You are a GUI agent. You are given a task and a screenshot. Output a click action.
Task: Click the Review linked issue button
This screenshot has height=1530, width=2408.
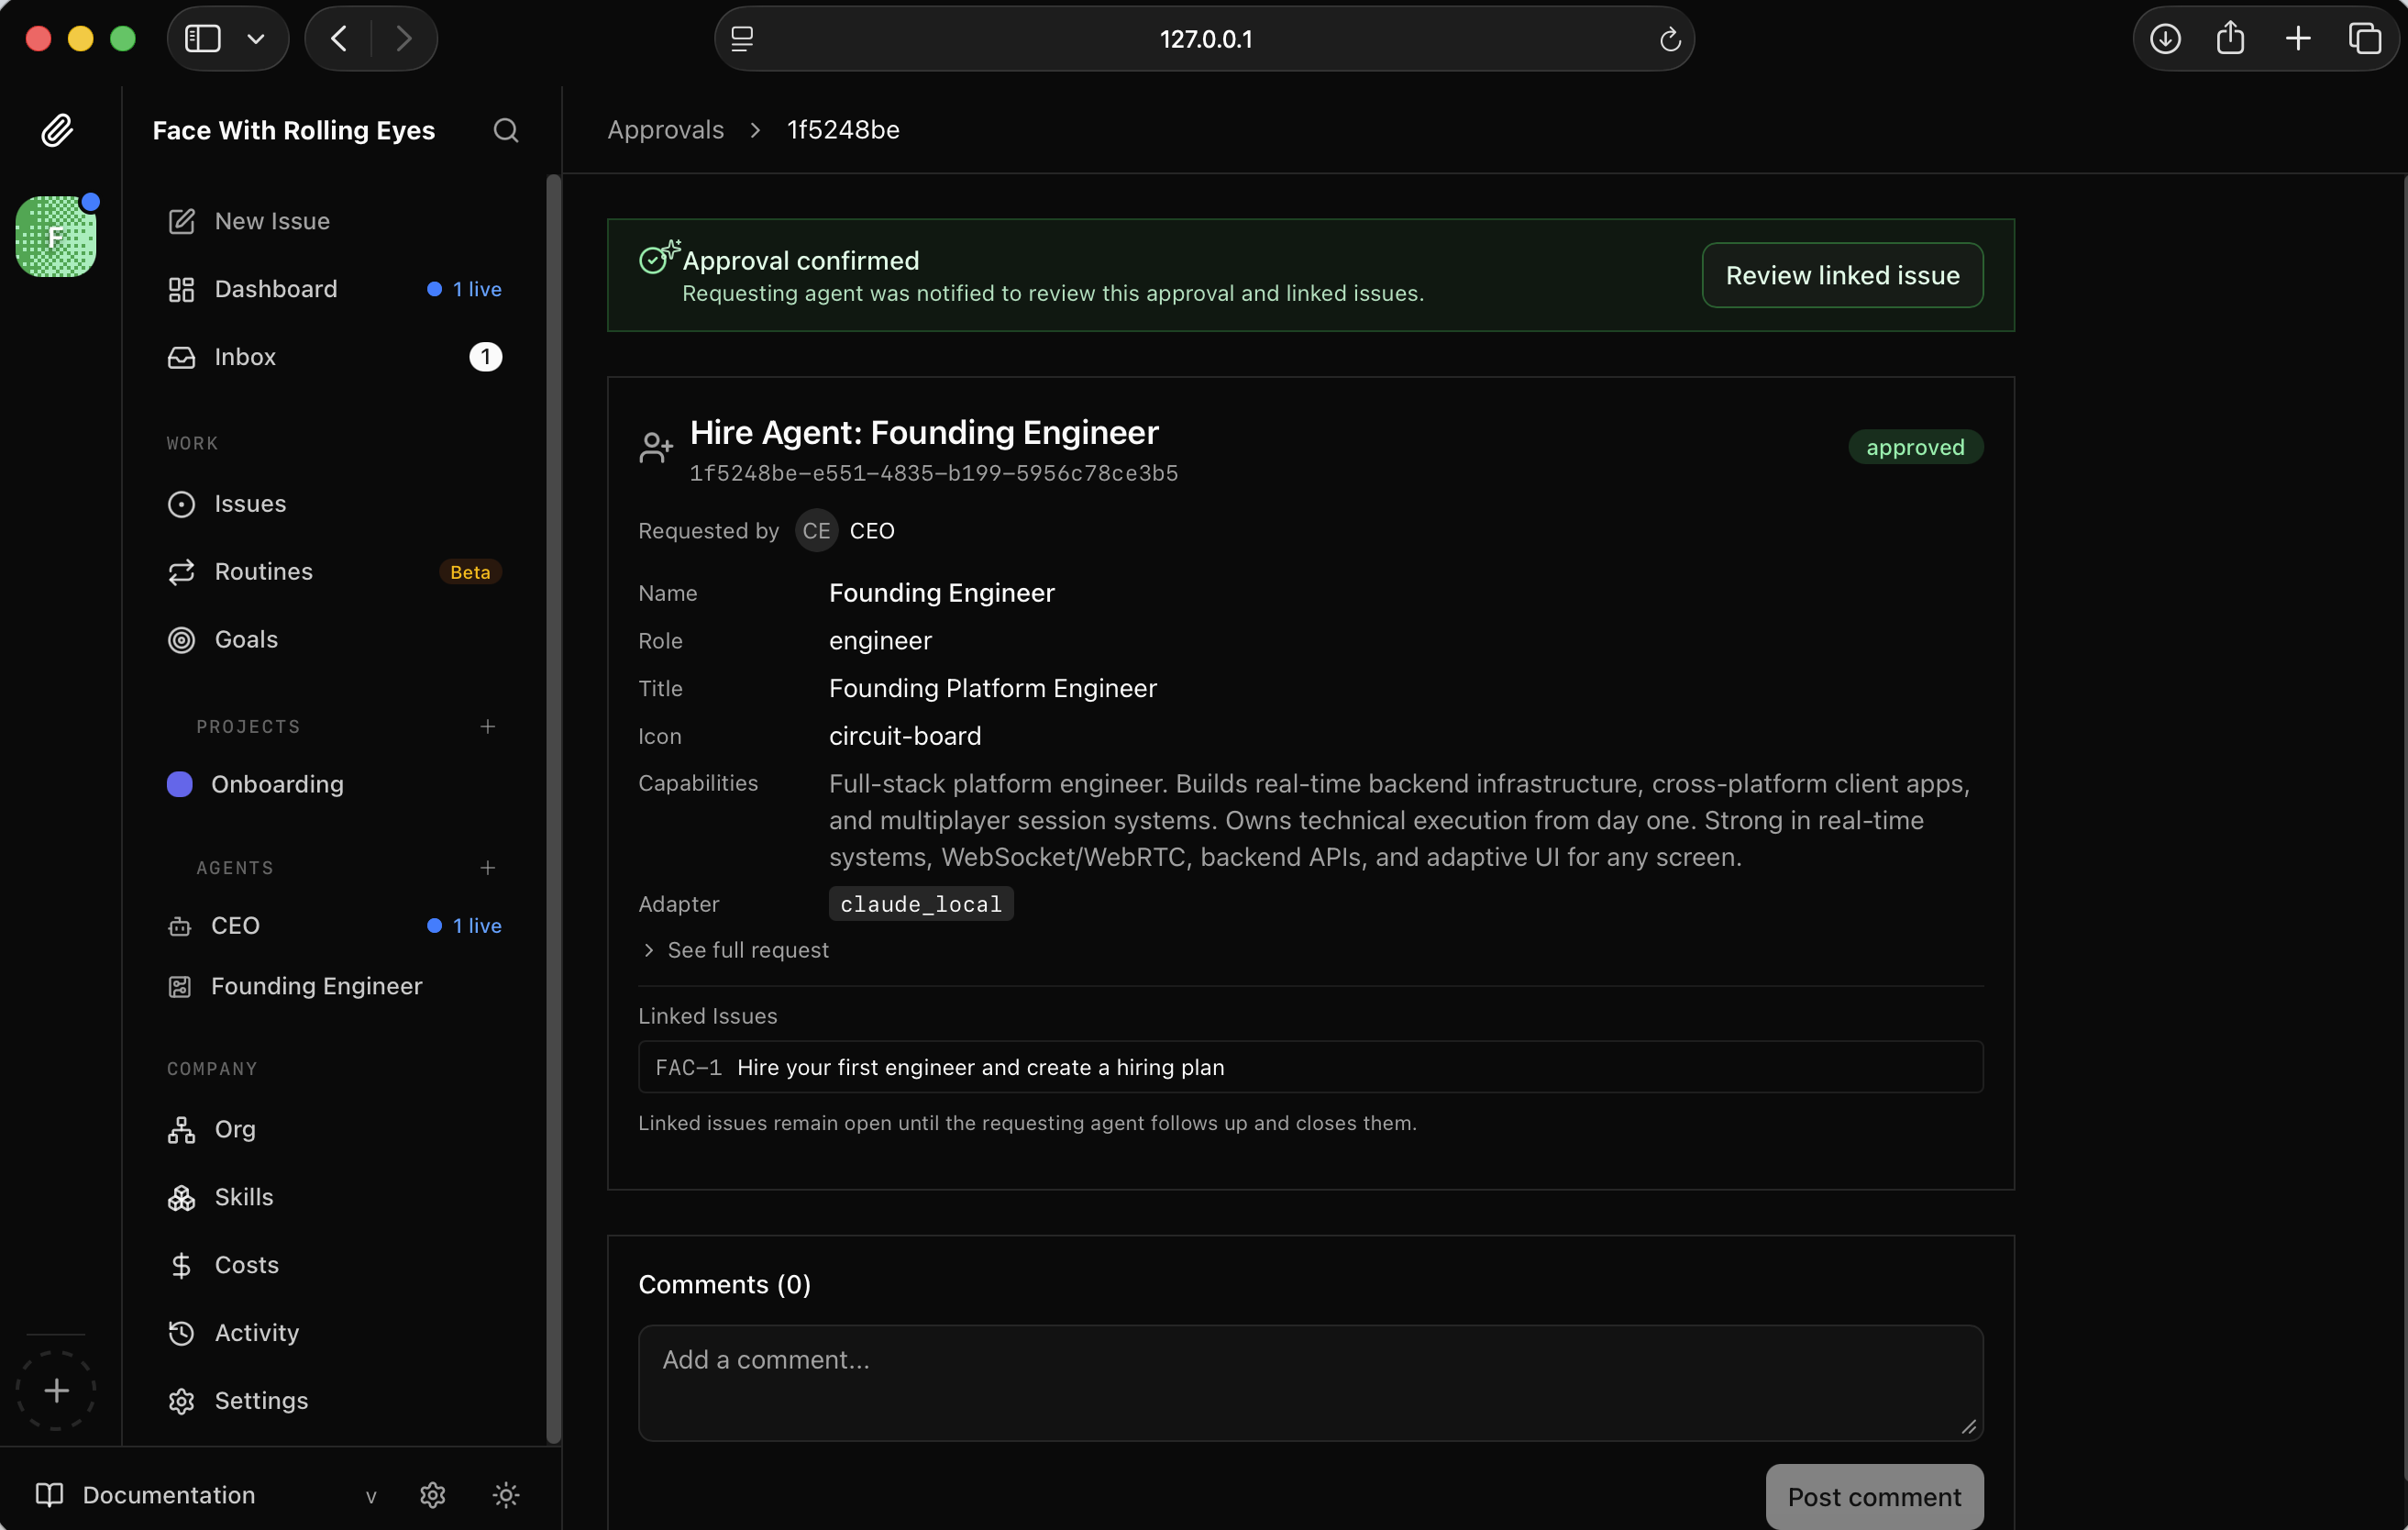(1843, 275)
